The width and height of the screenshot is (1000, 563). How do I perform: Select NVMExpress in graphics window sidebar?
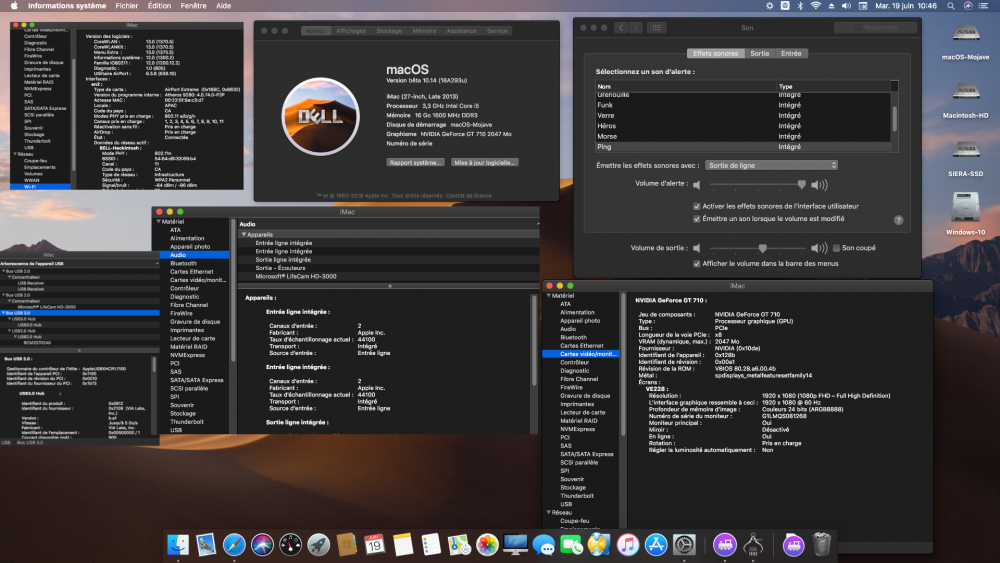(577, 429)
